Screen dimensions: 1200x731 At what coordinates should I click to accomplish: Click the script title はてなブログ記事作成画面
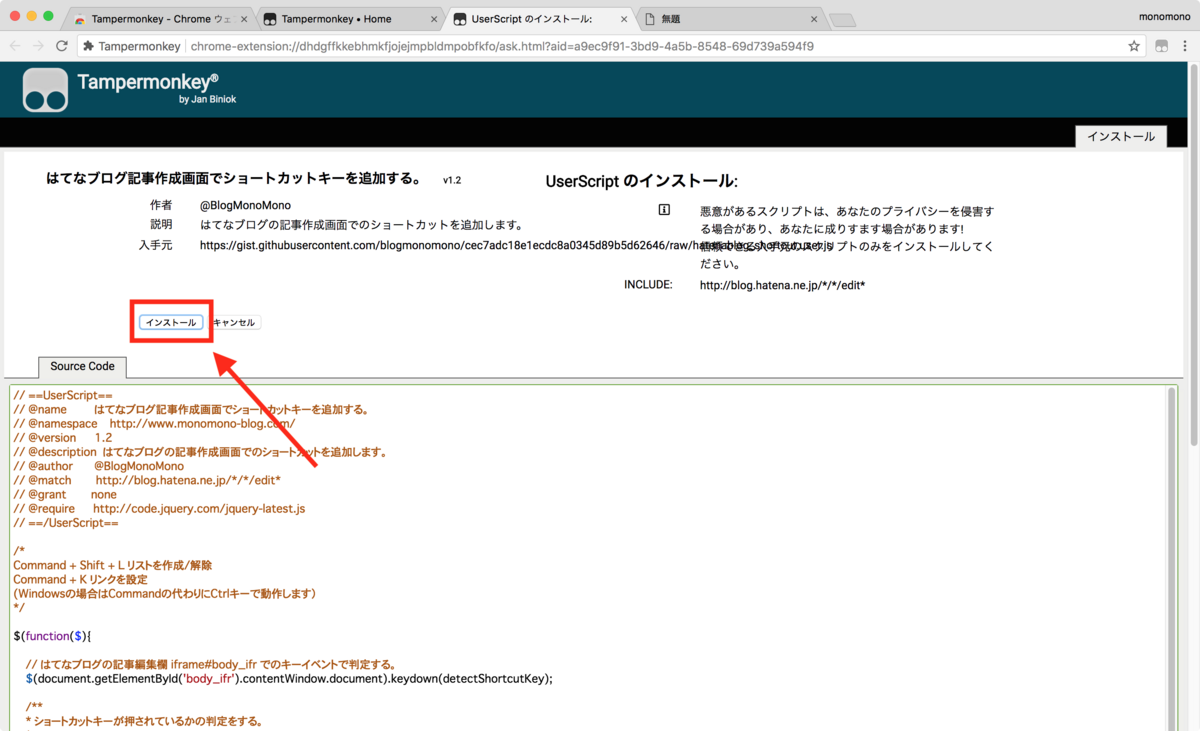235,179
